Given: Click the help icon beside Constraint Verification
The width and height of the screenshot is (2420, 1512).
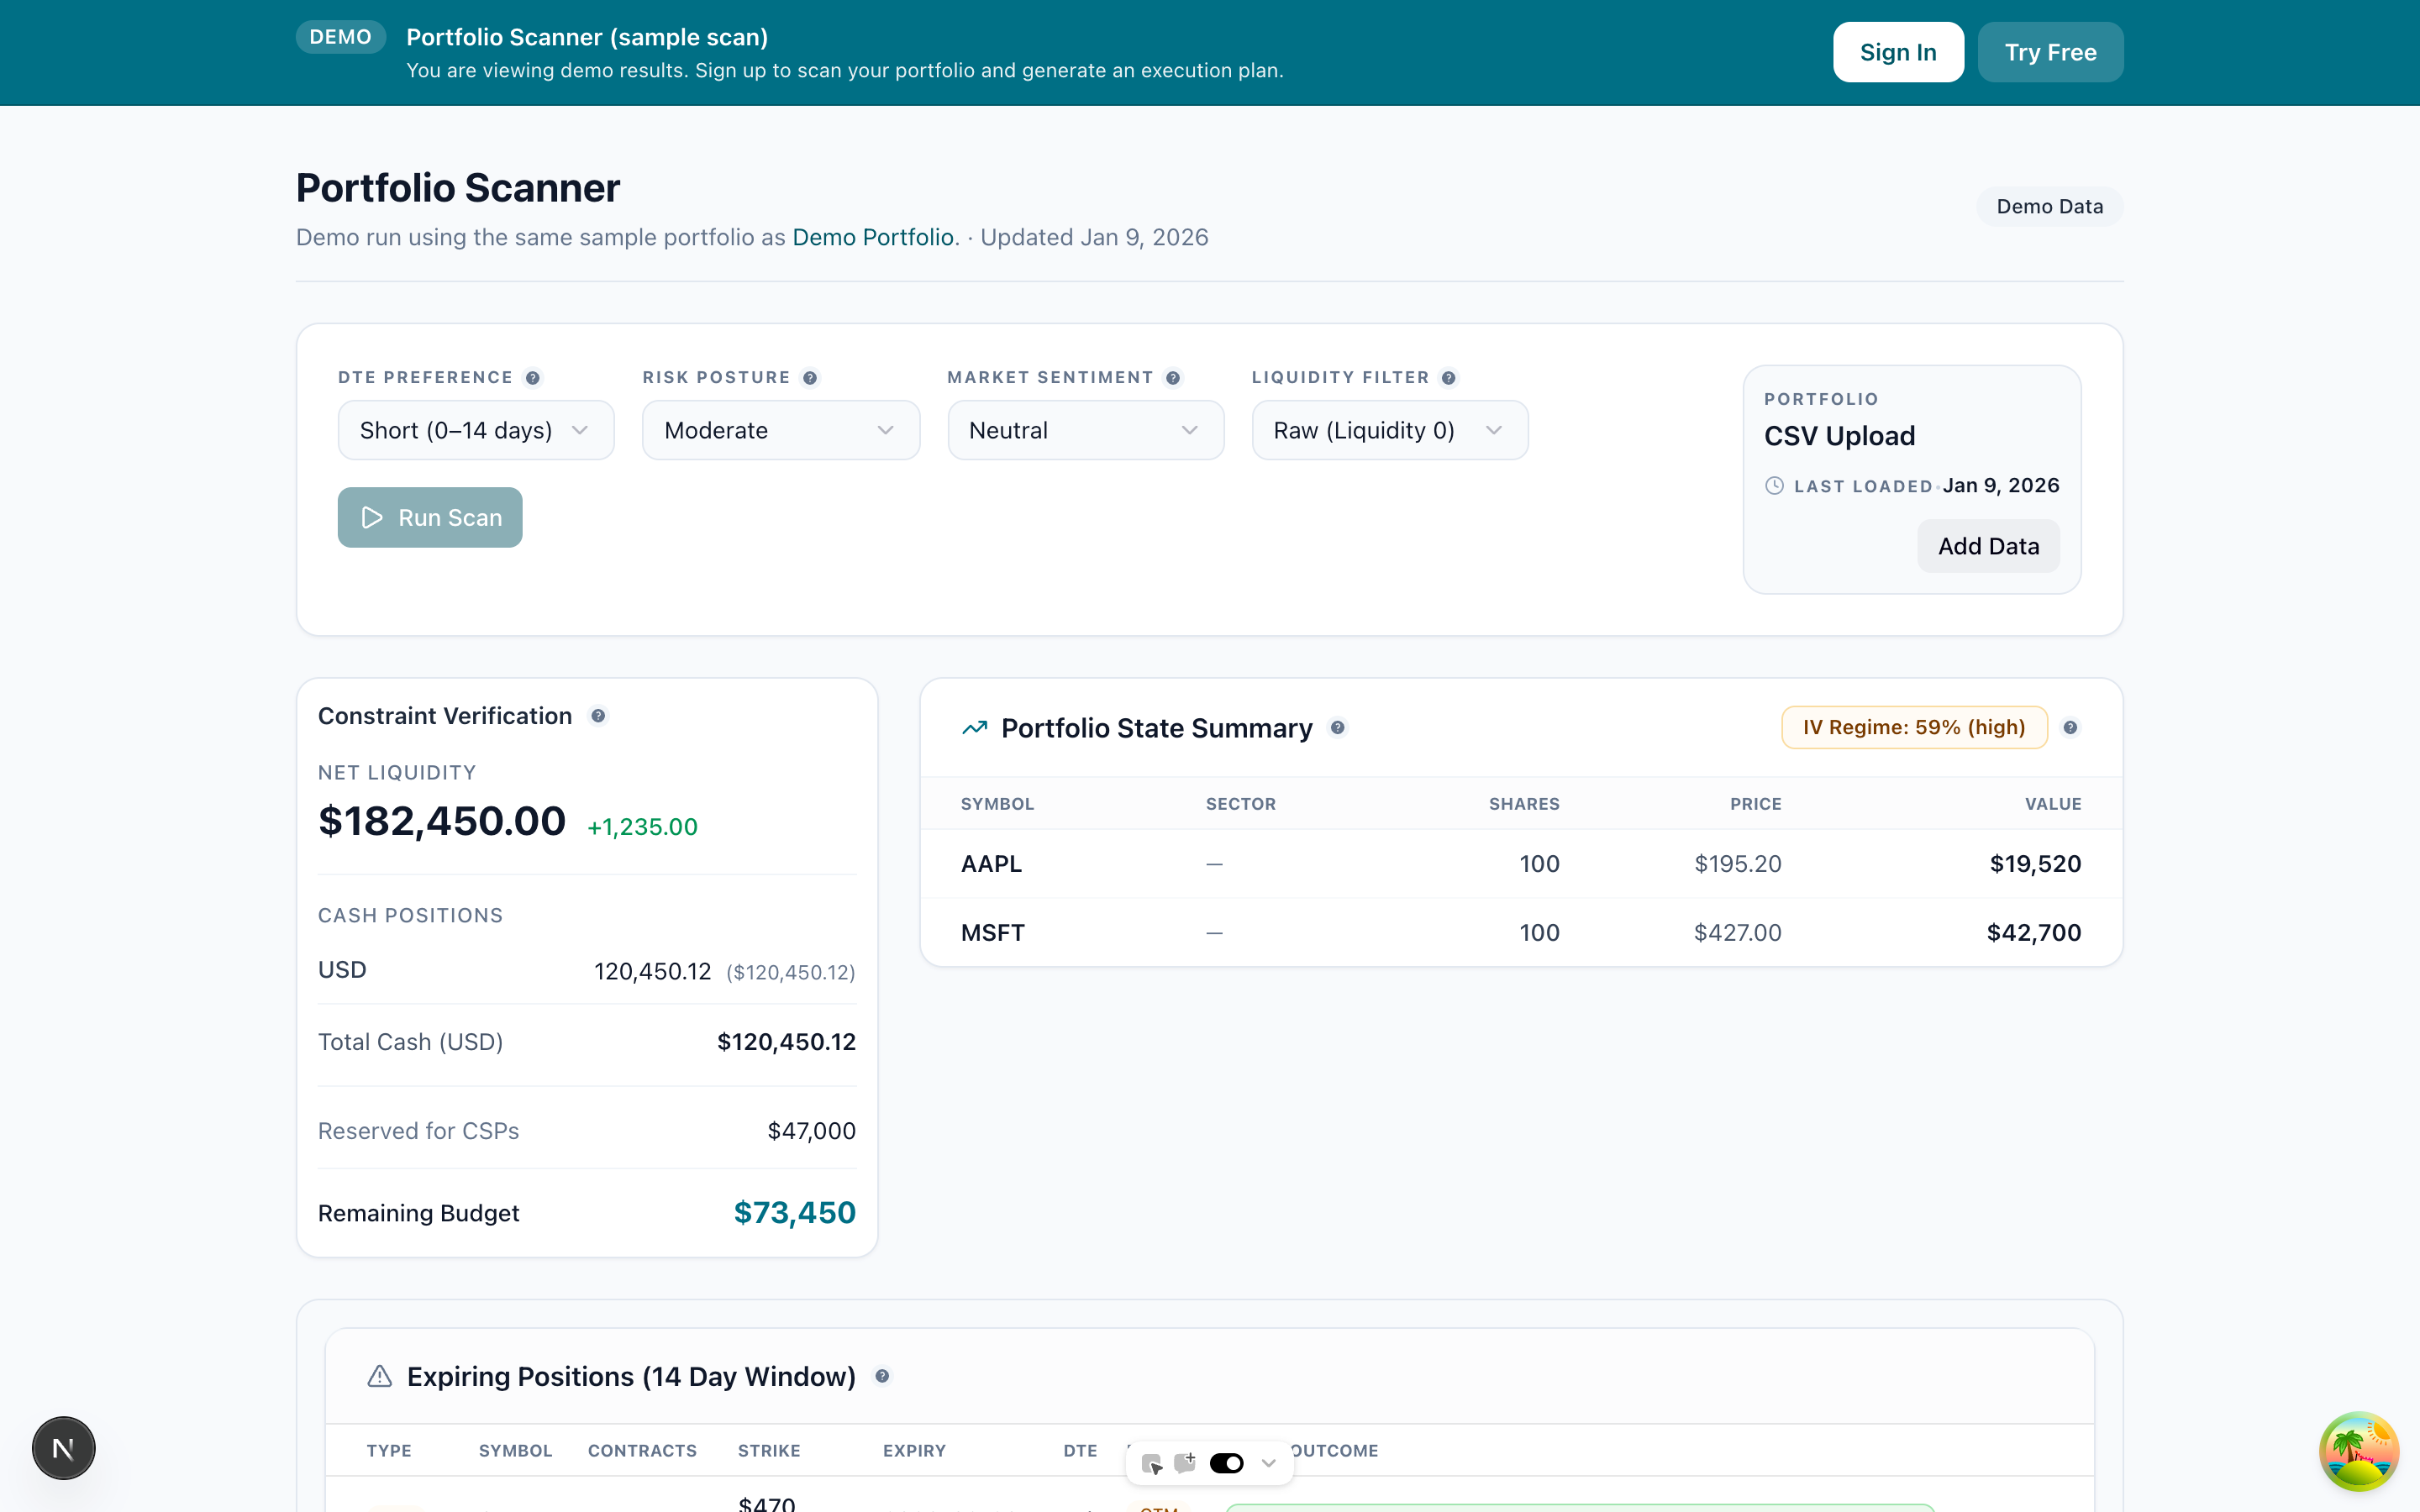Looking at the screenshot, I should click(x=598, y=715).
